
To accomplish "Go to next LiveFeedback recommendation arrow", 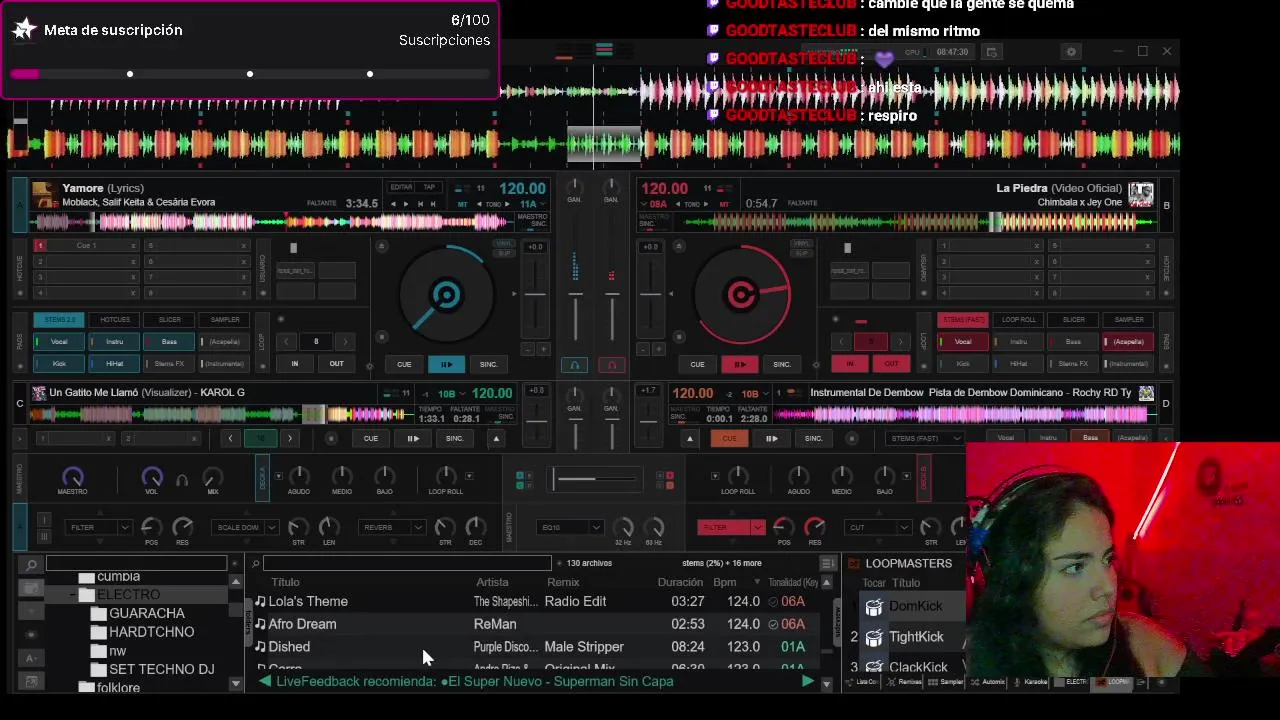I will coord(807,681).
